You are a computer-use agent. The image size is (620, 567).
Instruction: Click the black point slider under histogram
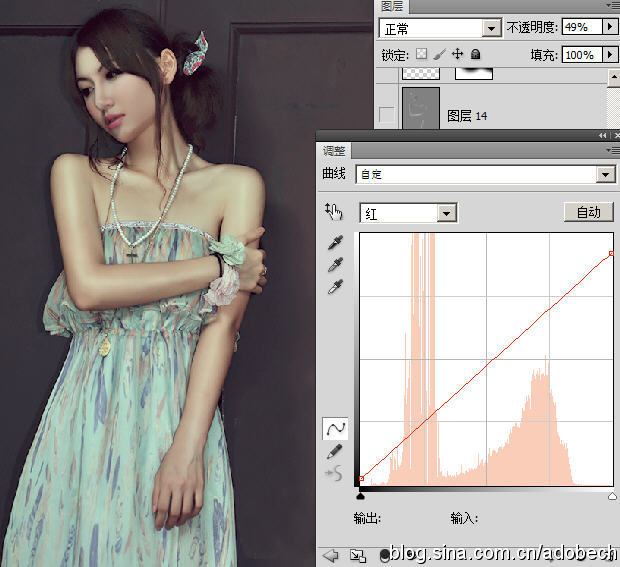[x=360, y=495]
